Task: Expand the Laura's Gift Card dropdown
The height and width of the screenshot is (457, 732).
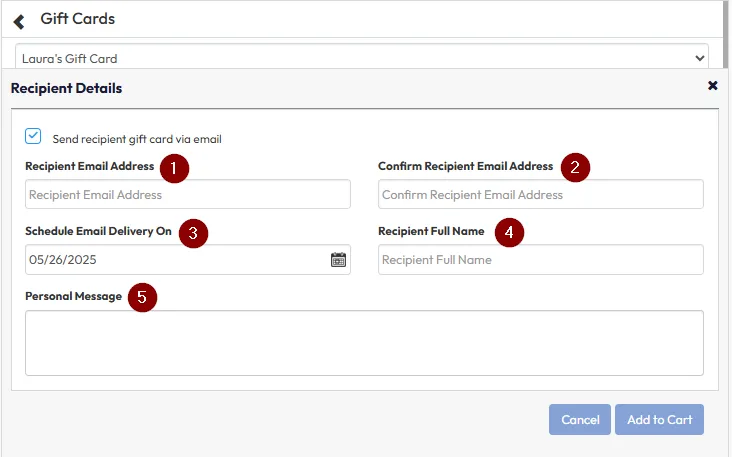Action: (361, 58)
